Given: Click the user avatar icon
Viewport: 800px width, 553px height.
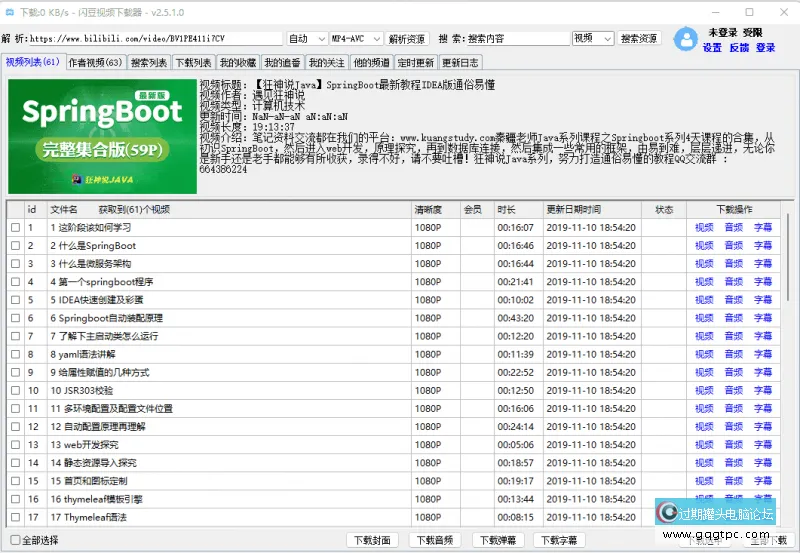Looking at the screenshot, I should pyautogui.click(x=686, y=39).
